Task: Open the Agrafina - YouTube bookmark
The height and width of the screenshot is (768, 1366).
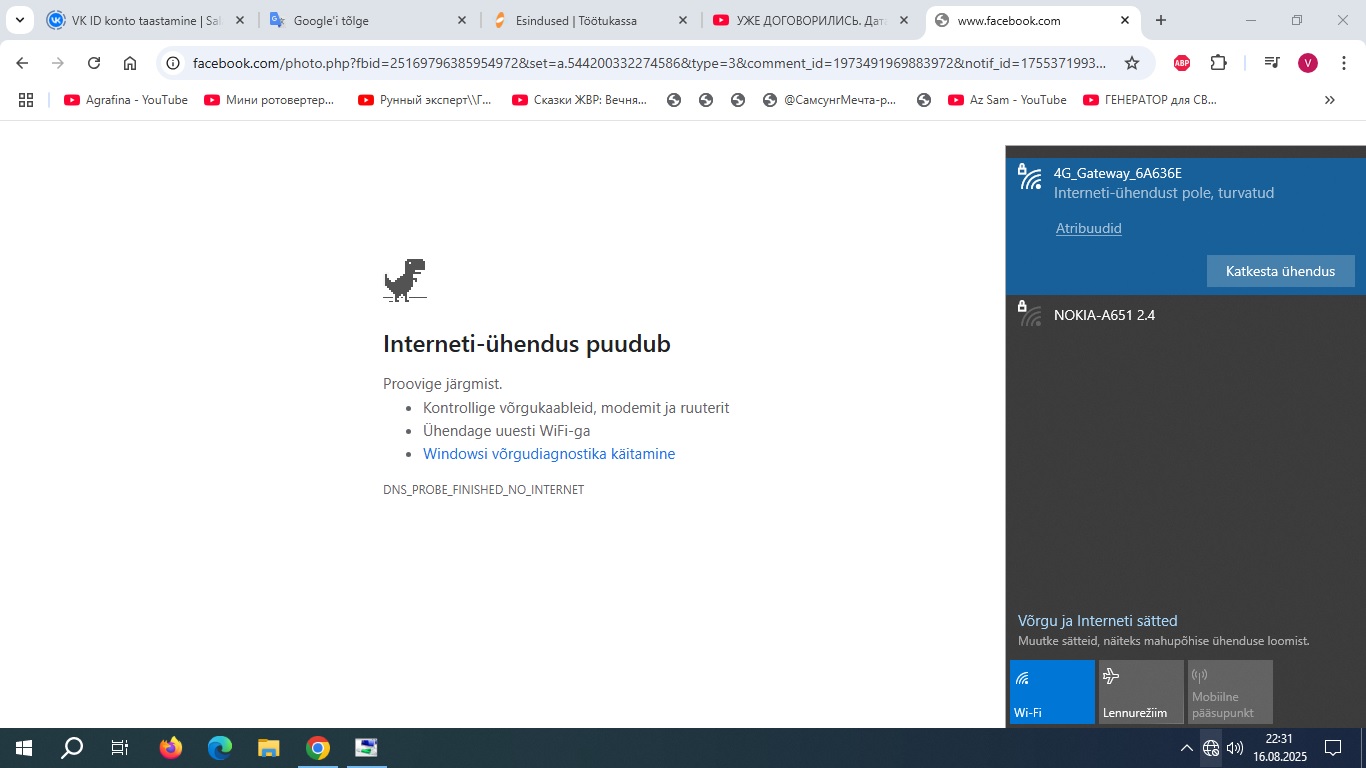Action: tap(126, 100)
